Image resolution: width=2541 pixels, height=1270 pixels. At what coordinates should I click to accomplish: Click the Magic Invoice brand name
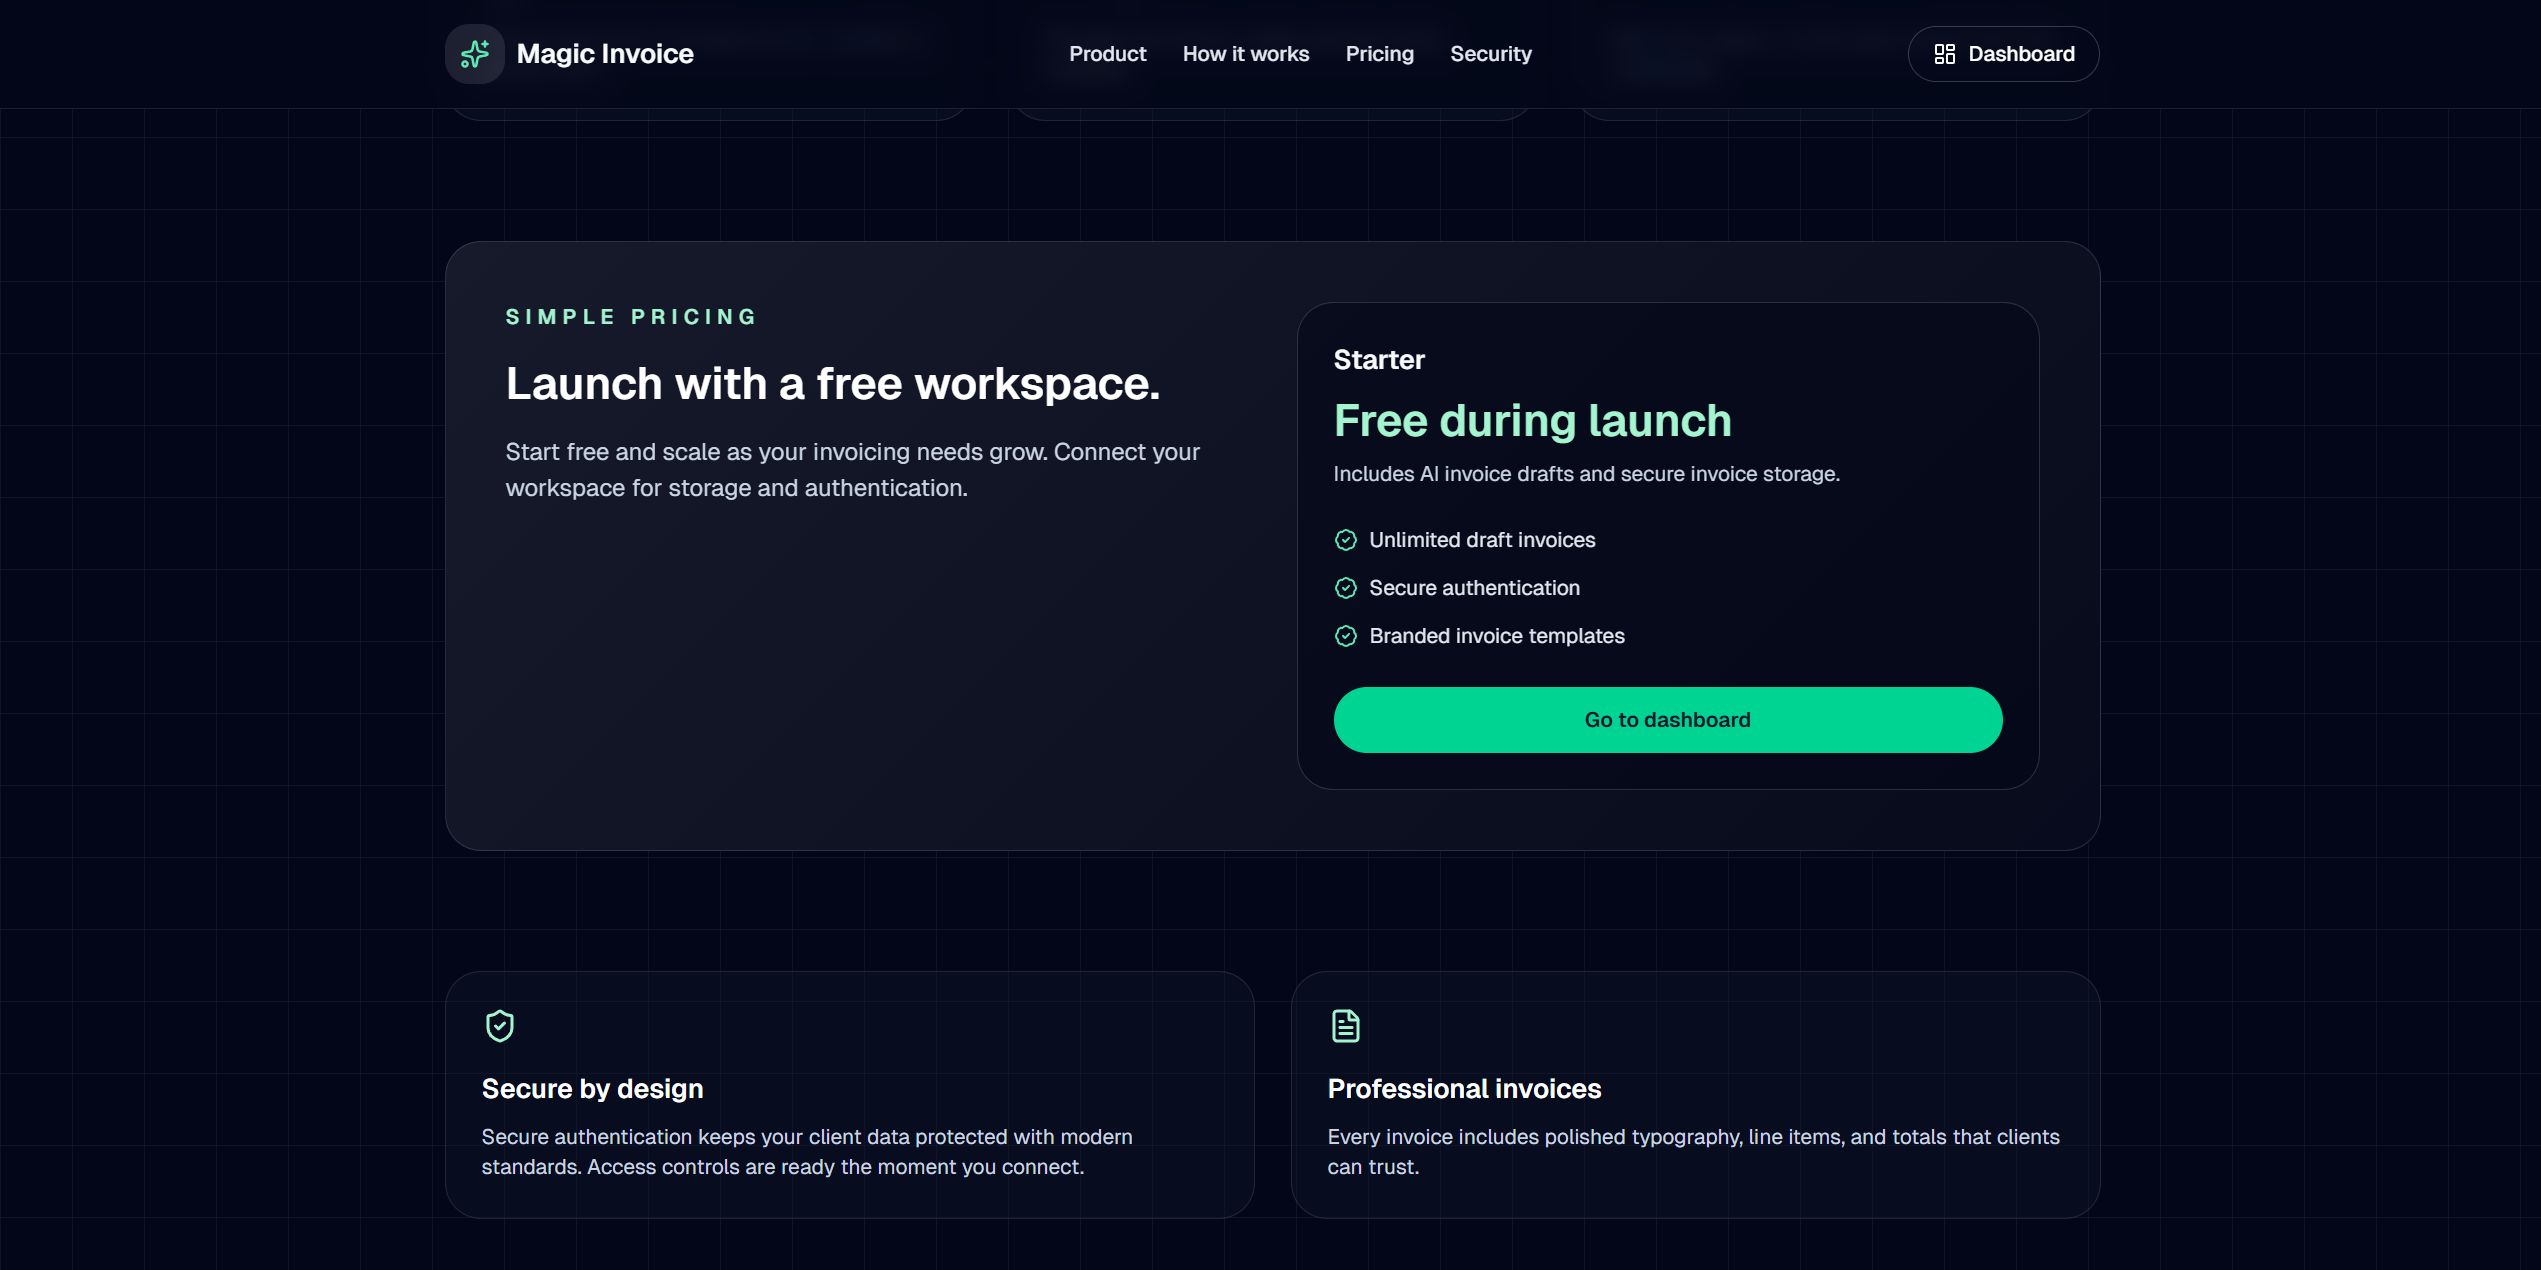604,54
